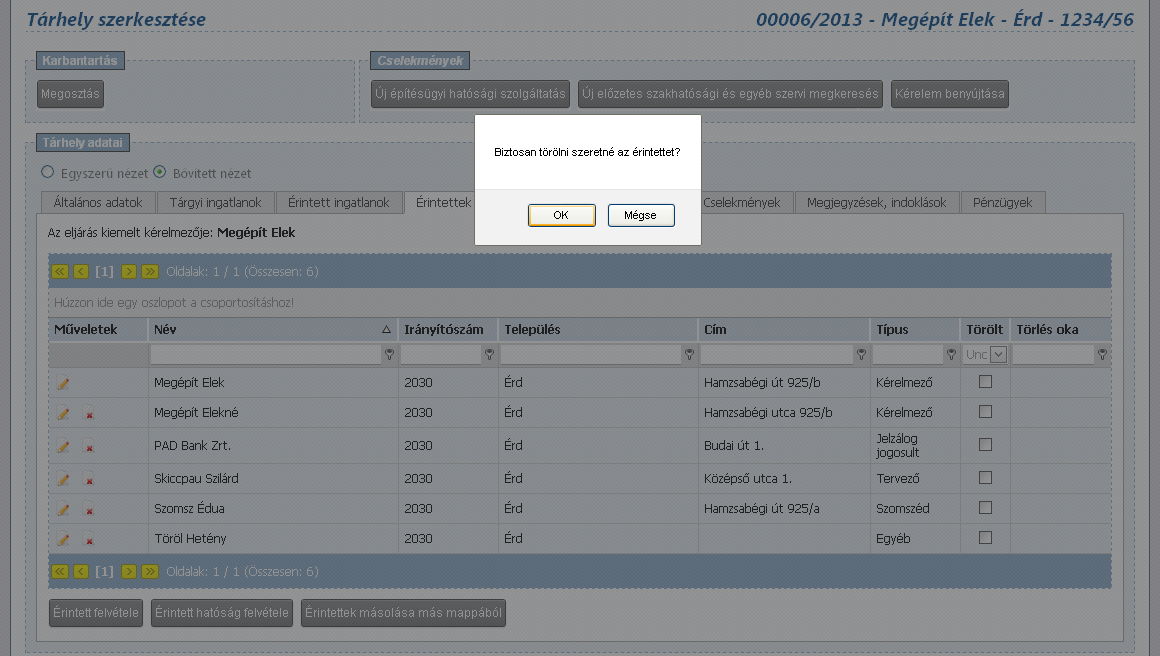The width and height of the screenshot is (1160, 656).
Task: Click Érintett hatóság felvétele button
Action: pos(222,613)
